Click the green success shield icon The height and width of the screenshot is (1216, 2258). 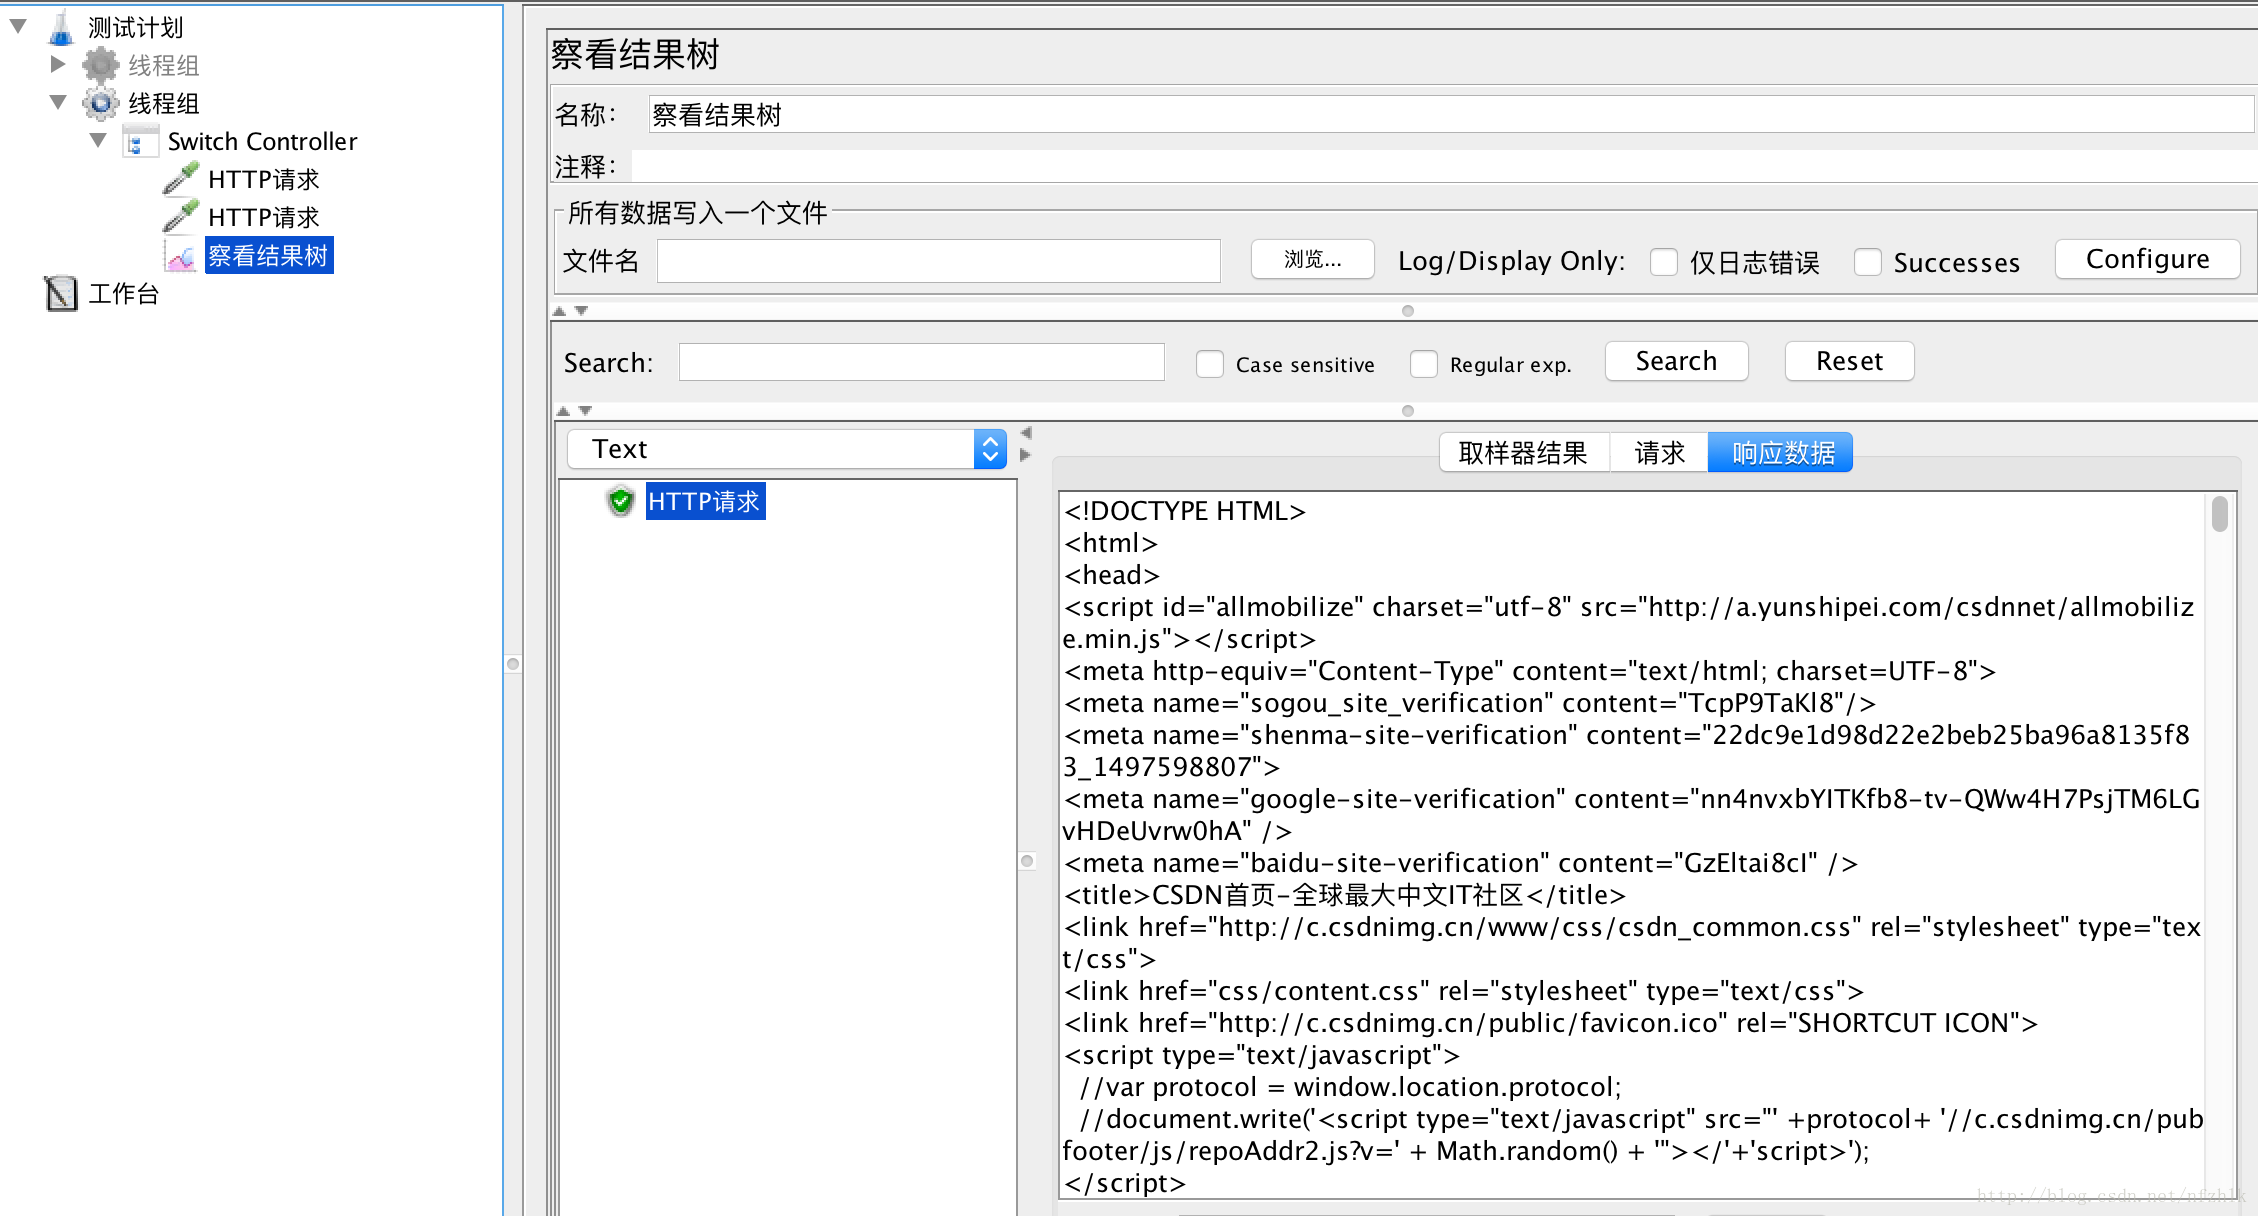(x=621, y=501)
